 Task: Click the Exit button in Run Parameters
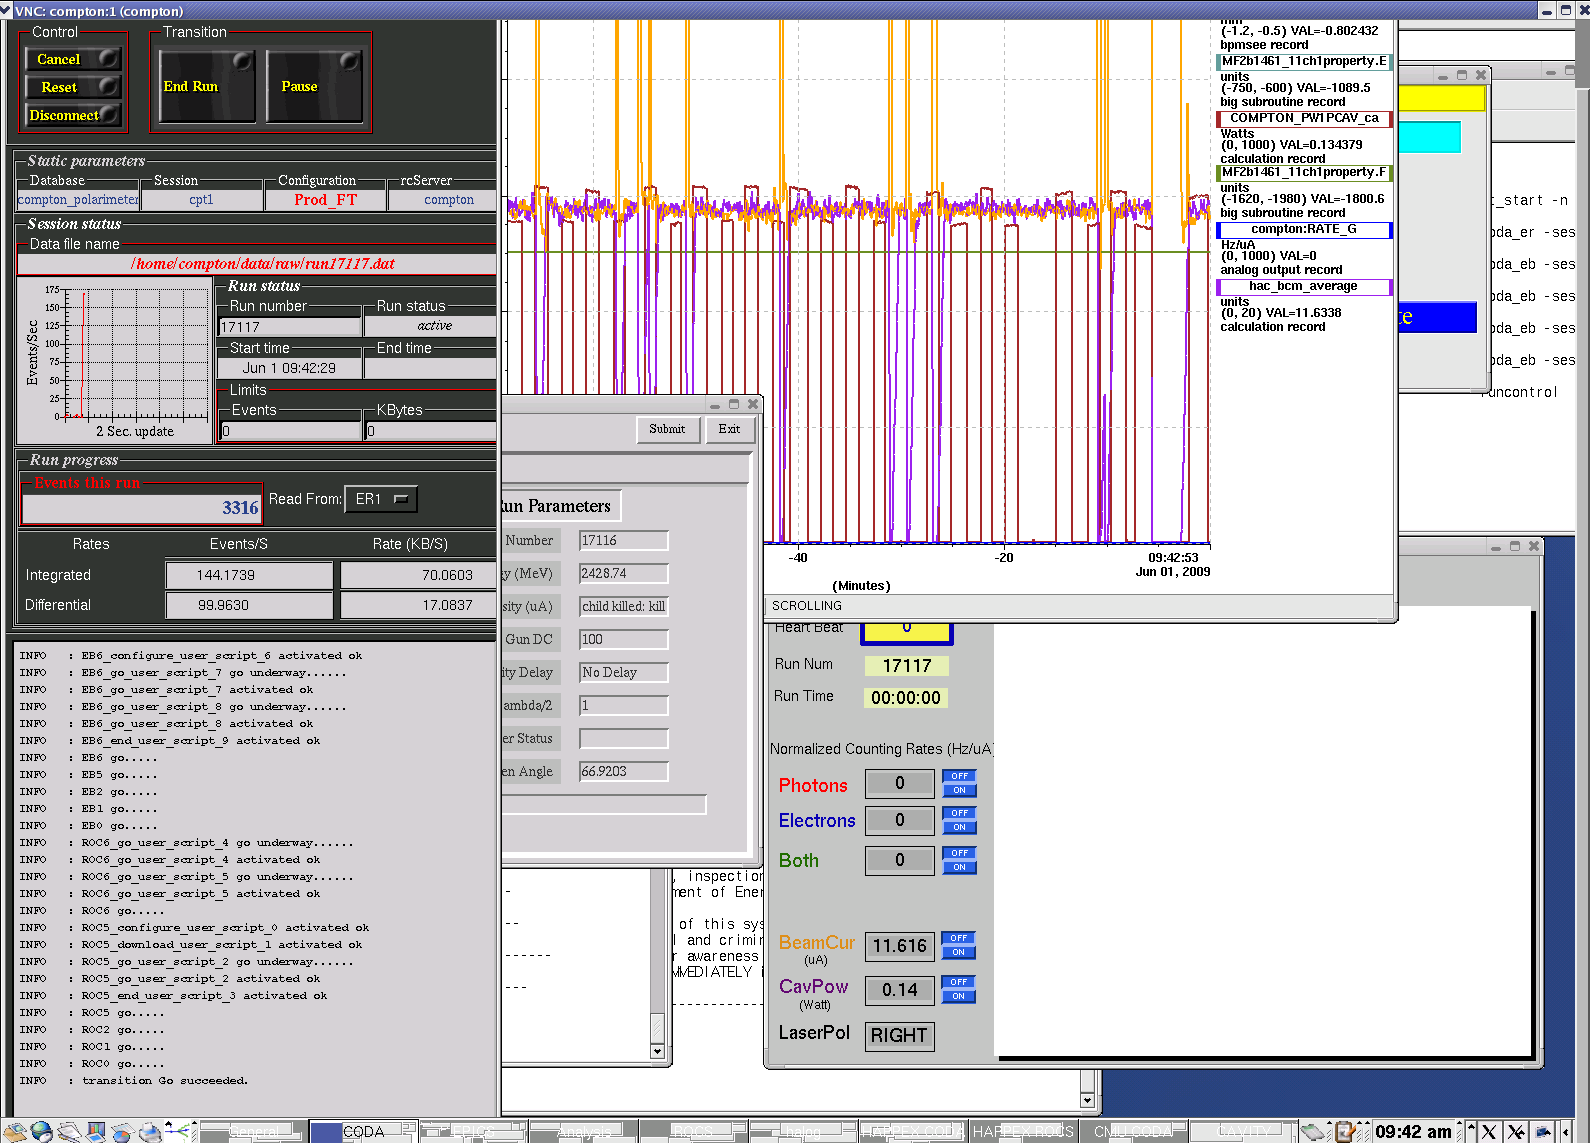click(729, 430)
